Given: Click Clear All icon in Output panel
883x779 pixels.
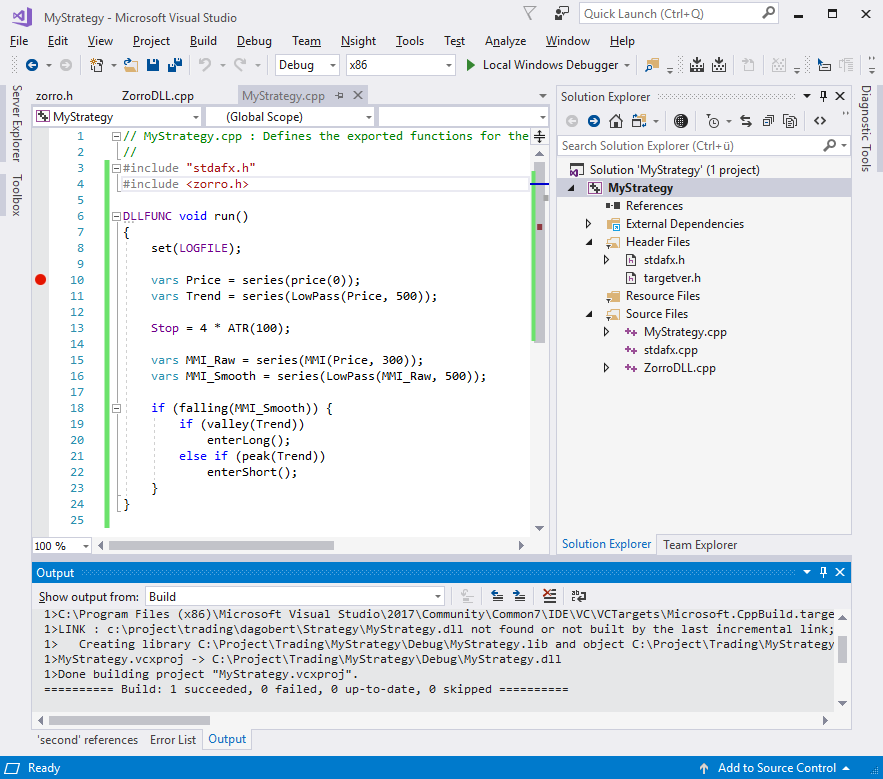Looking at the screenshot, I should click(x=548, y=596).
